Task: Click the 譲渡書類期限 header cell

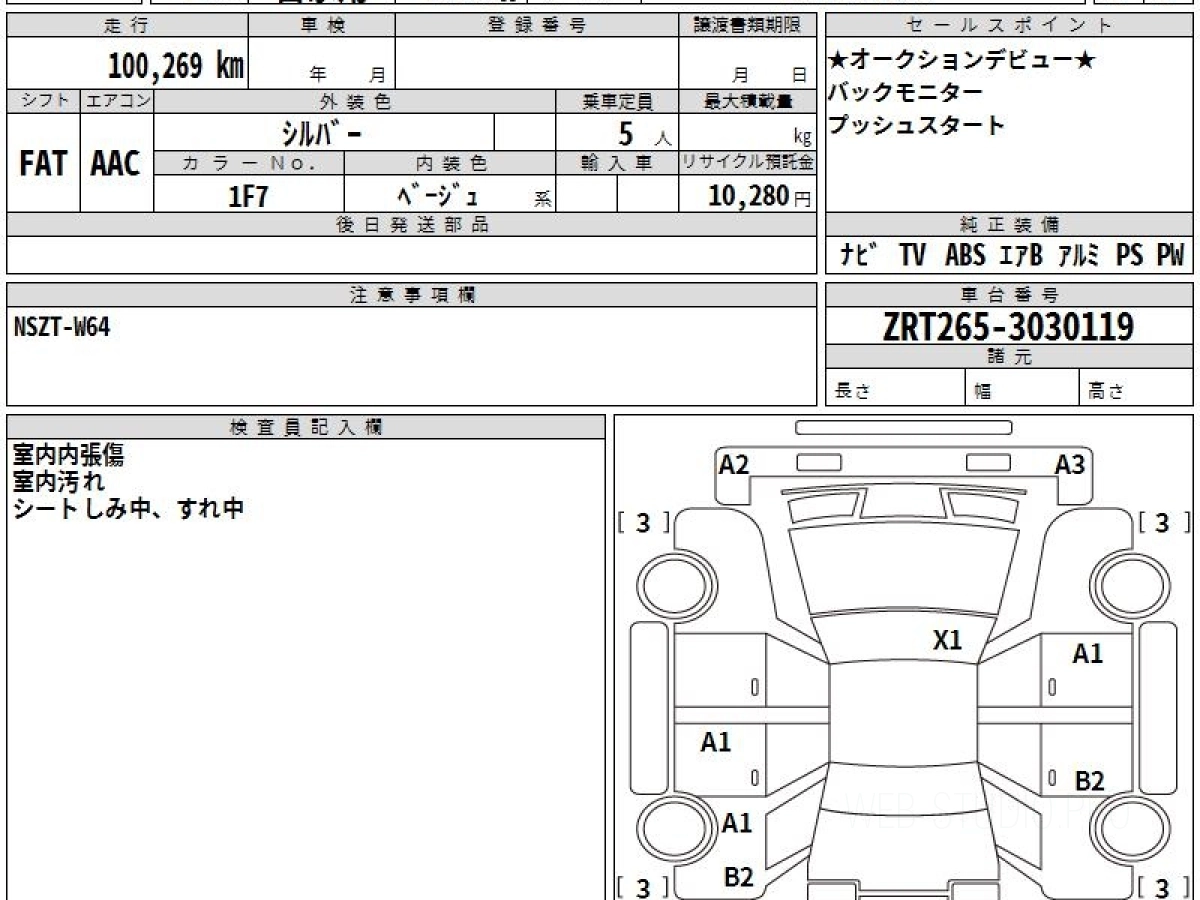Action: tap(747, 26)
